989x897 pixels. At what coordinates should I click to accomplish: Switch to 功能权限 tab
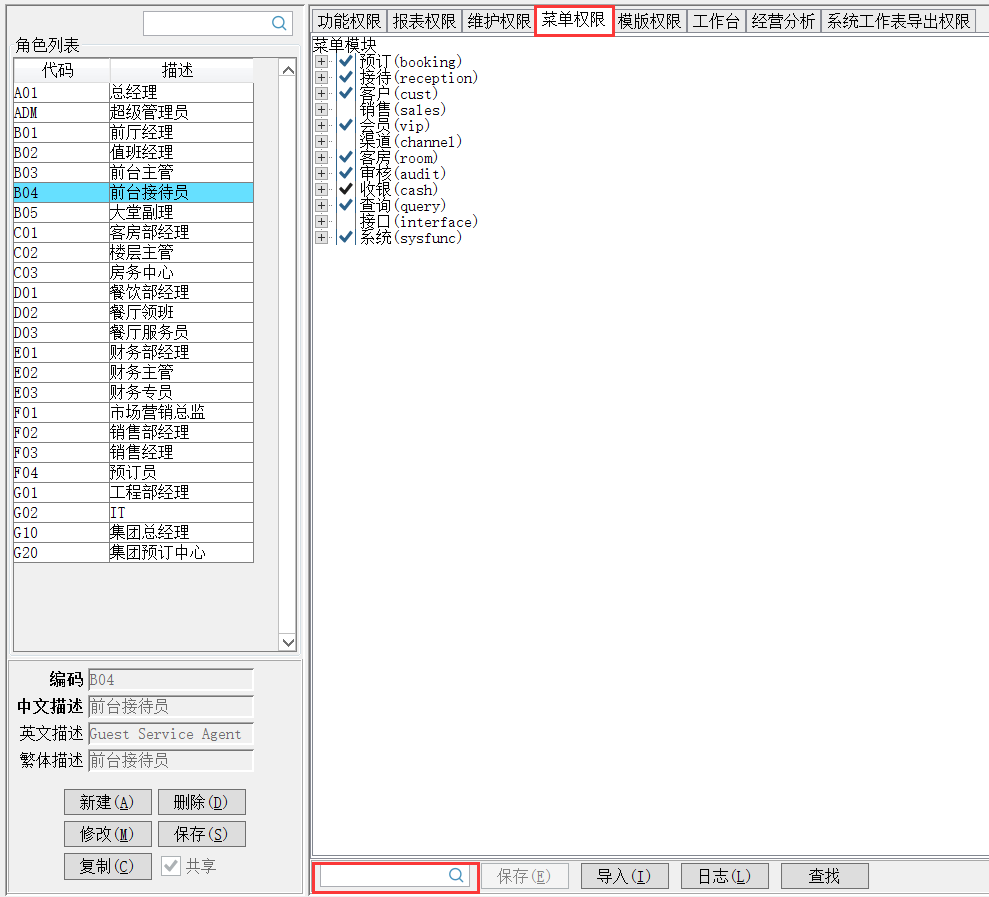coord(349,21)
